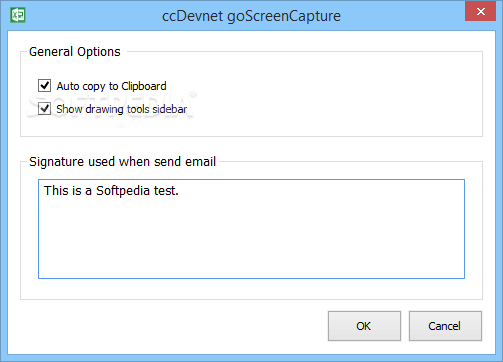
Task: Click the word "Softpedia" in the signature
Action: (x=123, y=191)
